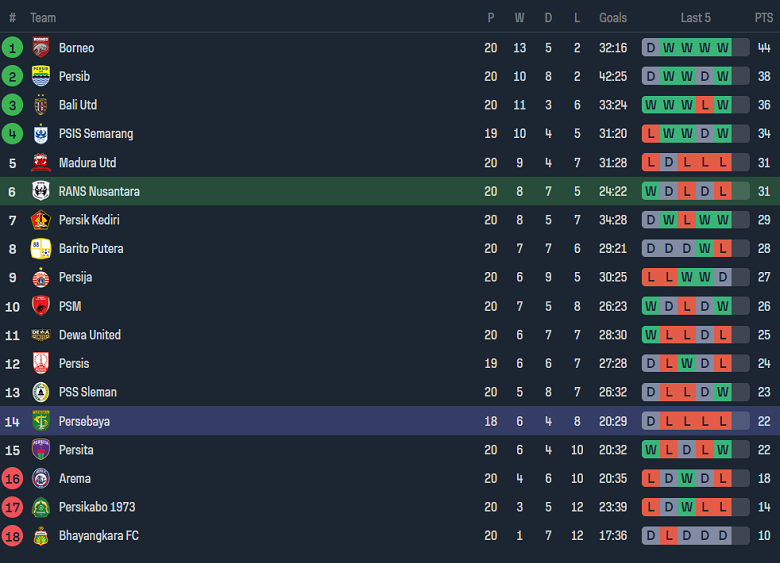780x563 pixels.
Task: Click the Borneo club crest icon
Action: click(41, 48)
